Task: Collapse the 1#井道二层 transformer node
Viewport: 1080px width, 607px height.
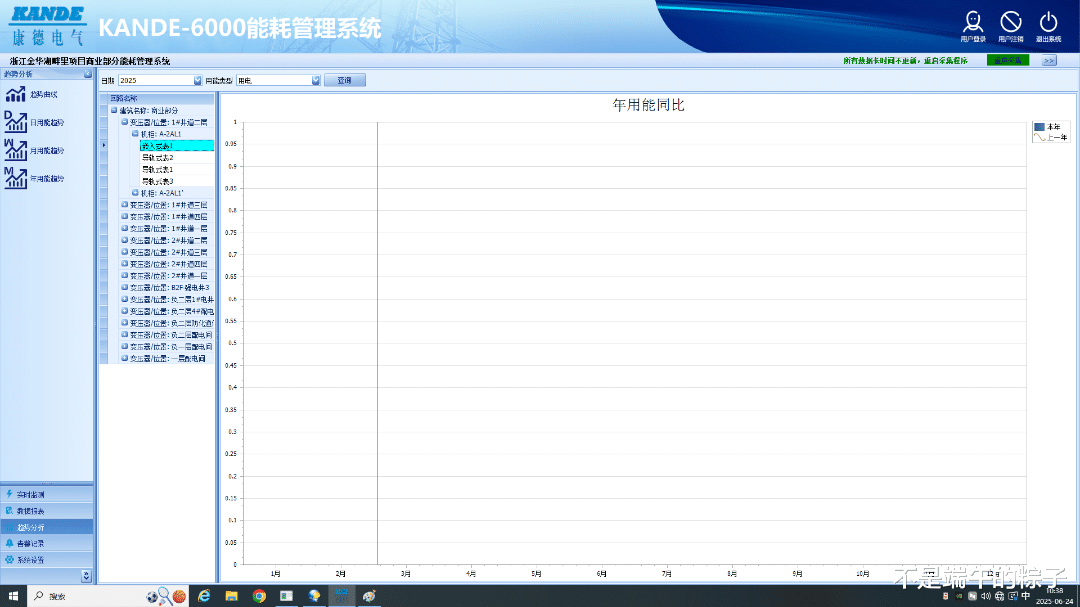Action: (x=125, y=122)
